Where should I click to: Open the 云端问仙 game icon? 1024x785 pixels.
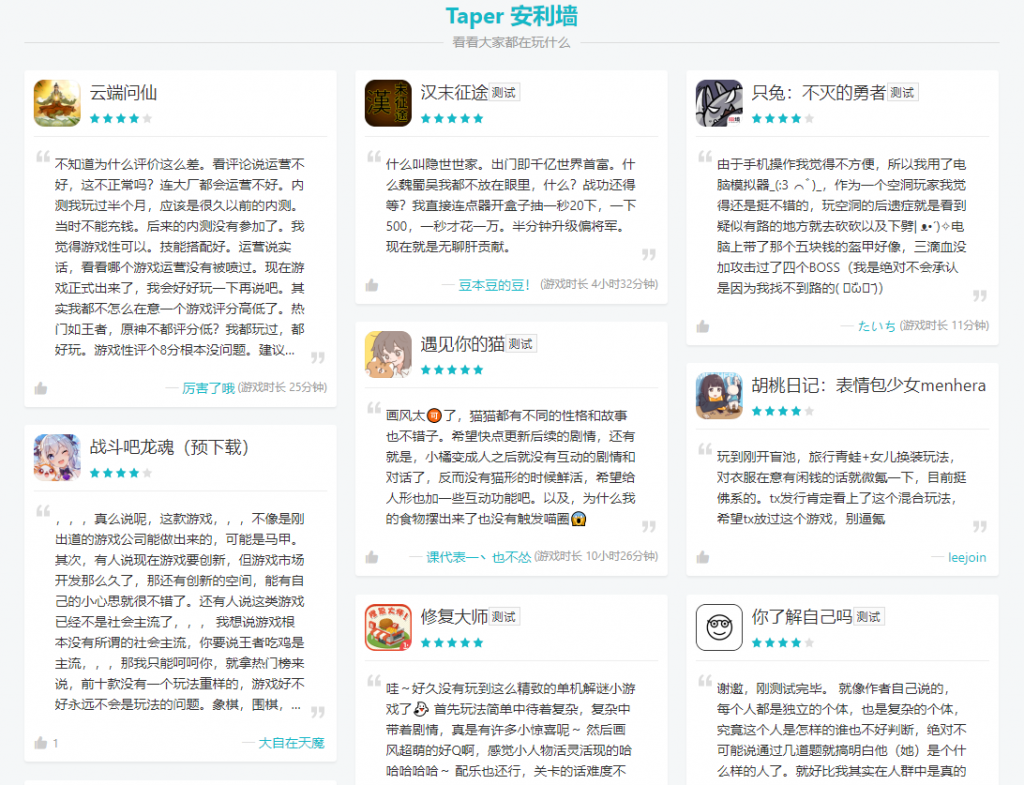(57, 103)
